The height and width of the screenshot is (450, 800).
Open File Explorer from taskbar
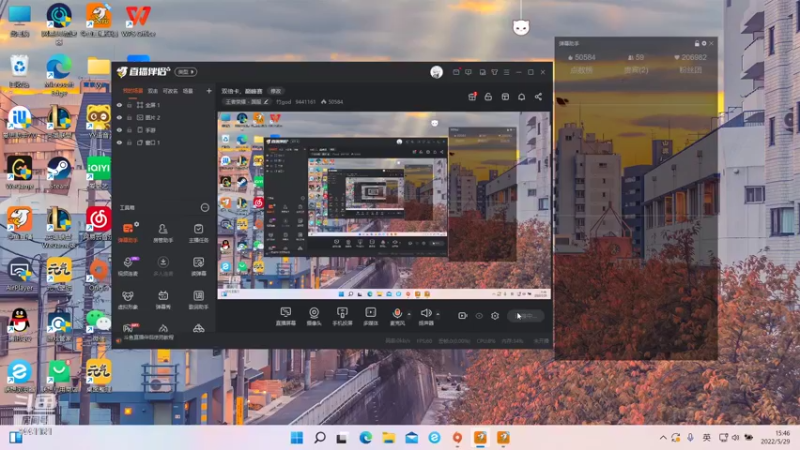click(x=389, y=437)
